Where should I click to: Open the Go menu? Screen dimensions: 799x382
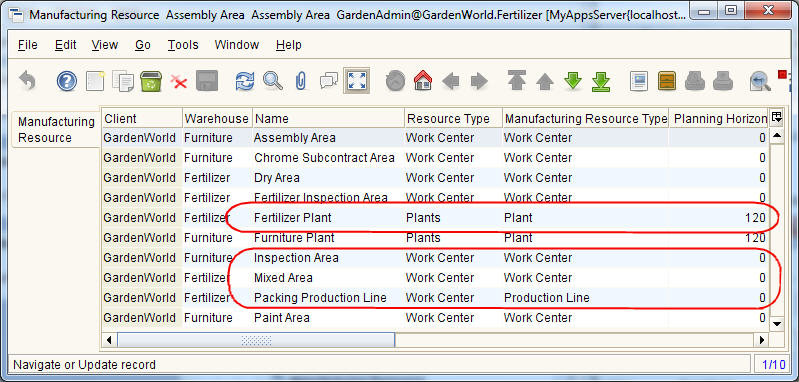click(x=143, y=45)
